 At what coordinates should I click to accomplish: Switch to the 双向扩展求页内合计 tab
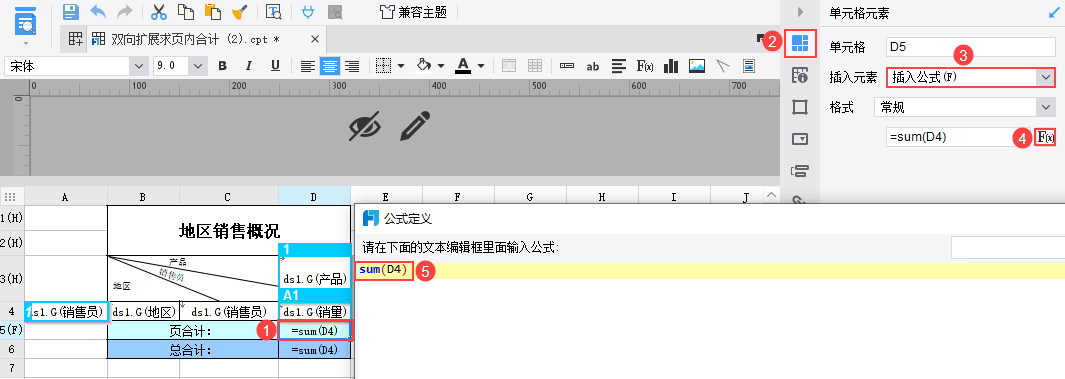point(195,39)
